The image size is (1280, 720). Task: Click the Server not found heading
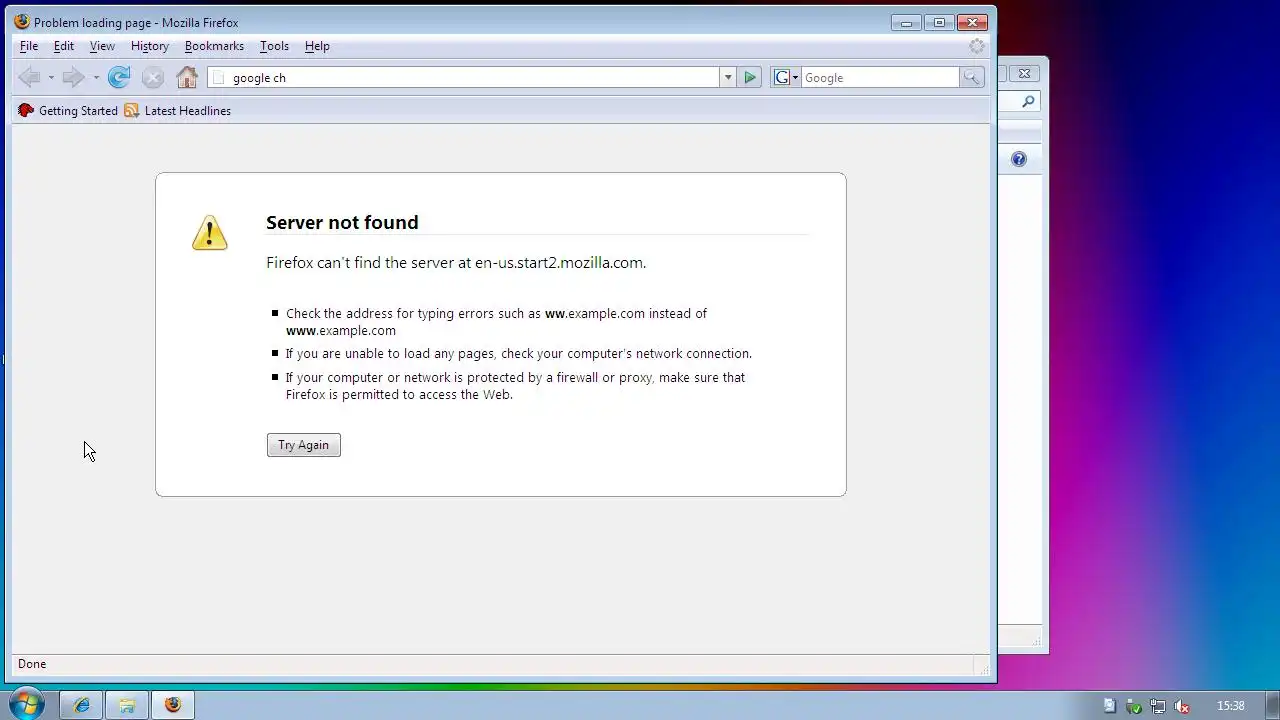coord(342,222)
